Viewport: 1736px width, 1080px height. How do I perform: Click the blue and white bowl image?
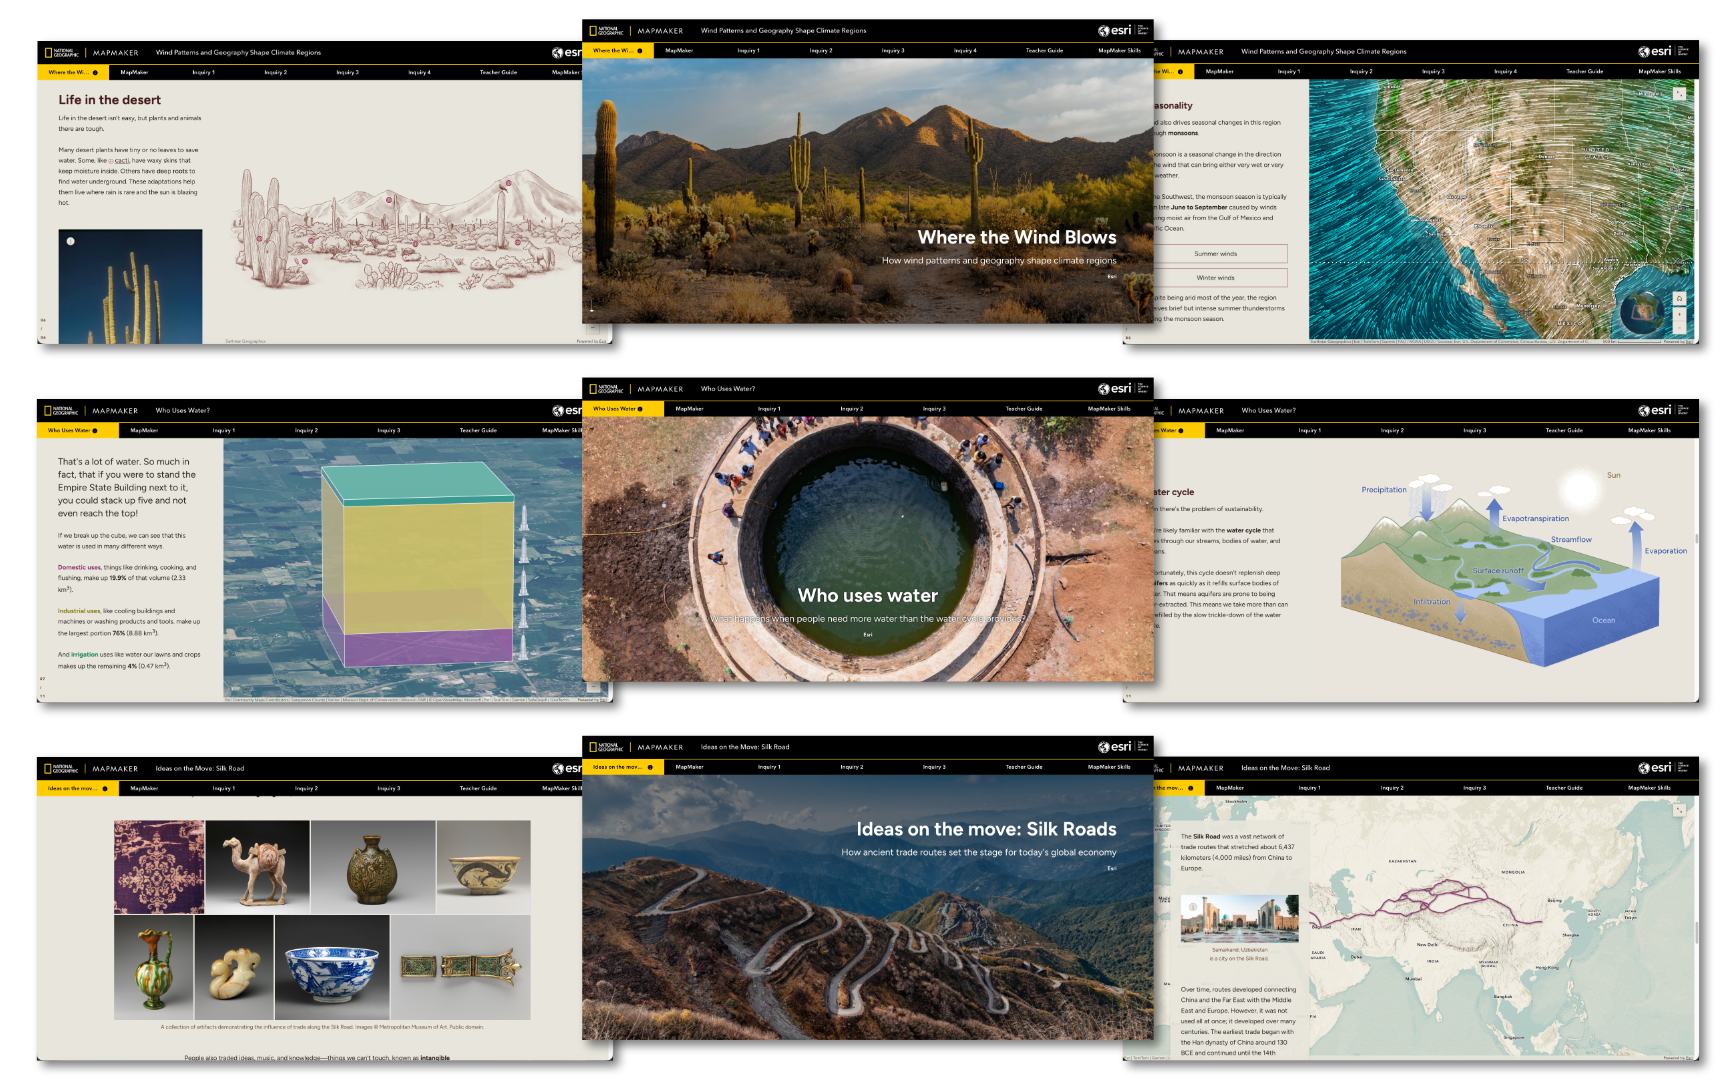click(333, 967)
